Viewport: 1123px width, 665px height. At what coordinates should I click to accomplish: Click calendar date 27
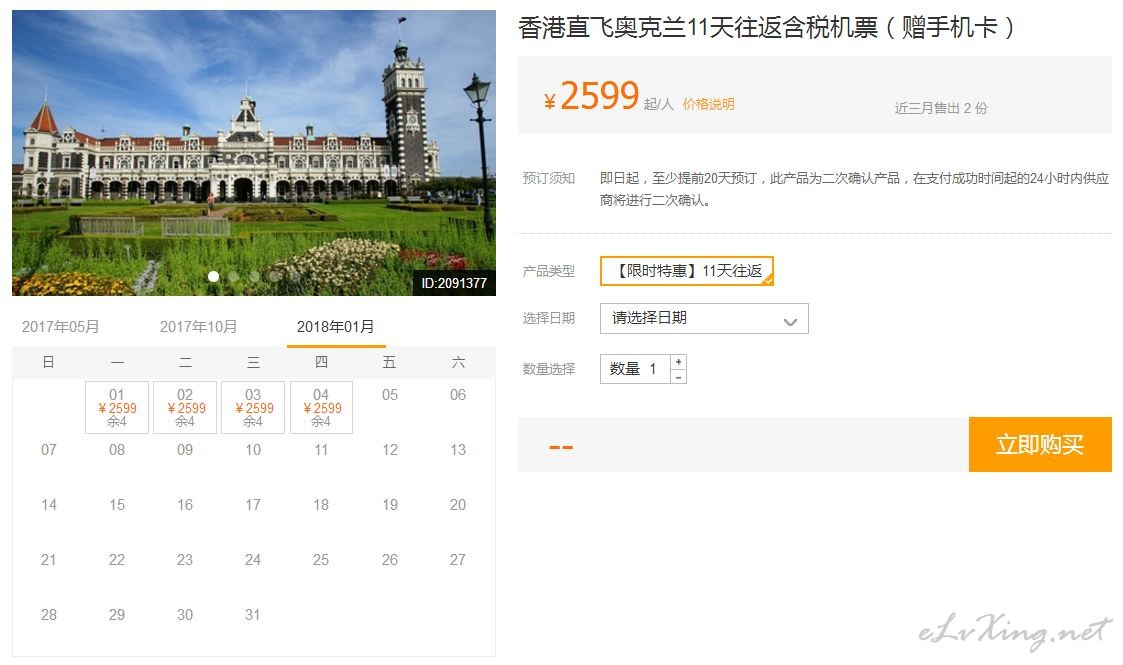pos(458,560)
